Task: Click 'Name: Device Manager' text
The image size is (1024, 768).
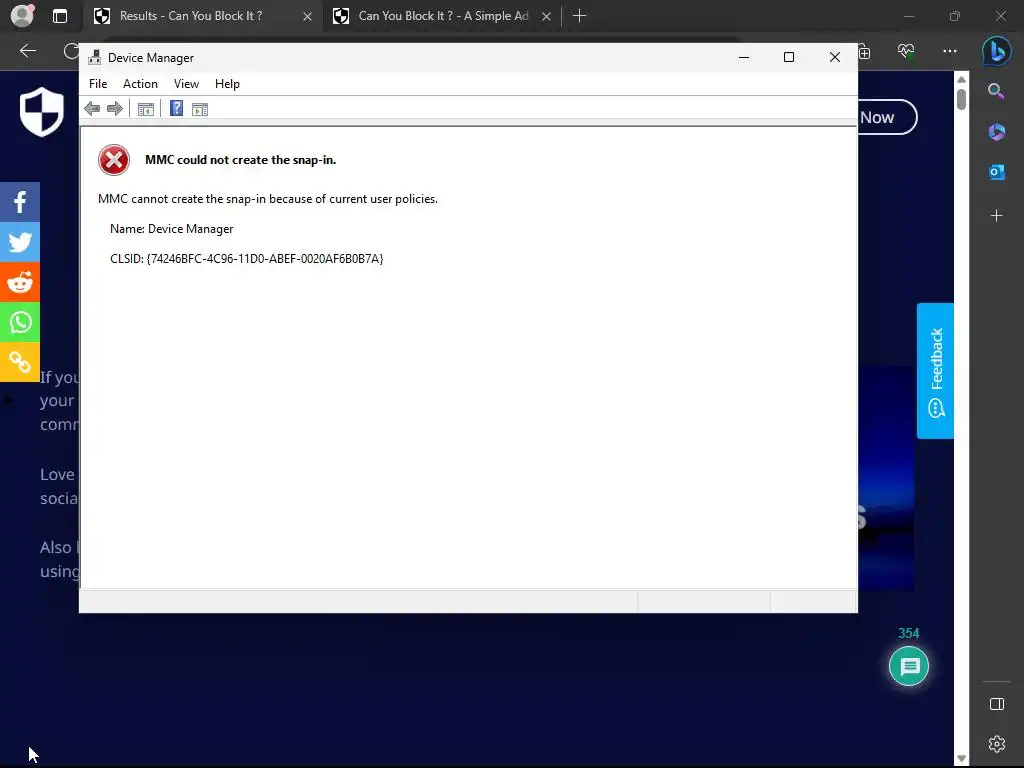Action: click(172, 229)
